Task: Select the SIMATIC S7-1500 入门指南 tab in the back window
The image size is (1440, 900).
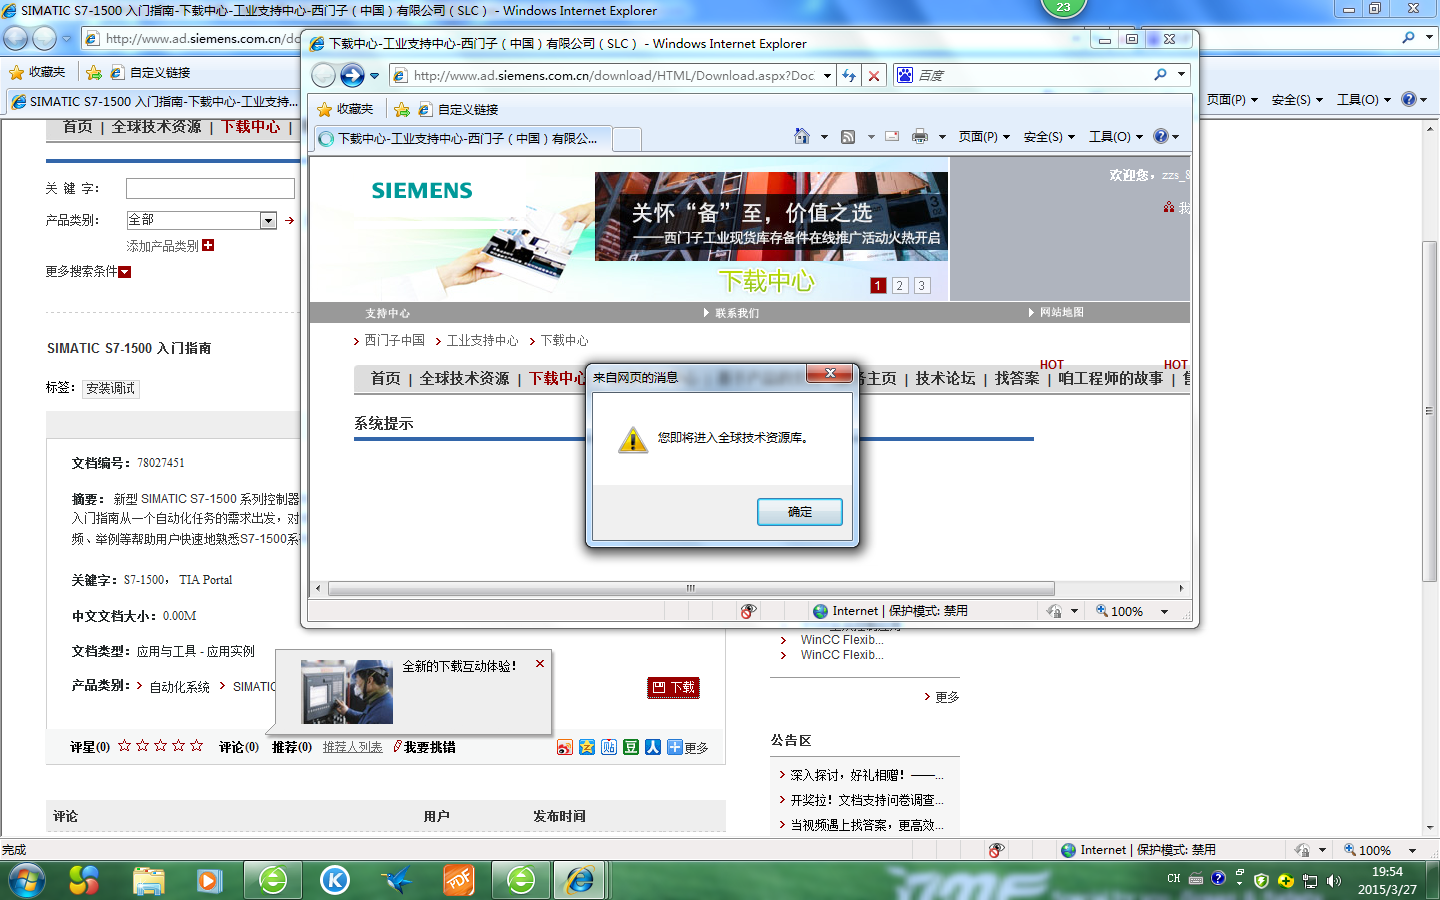Action: point(156,102)
